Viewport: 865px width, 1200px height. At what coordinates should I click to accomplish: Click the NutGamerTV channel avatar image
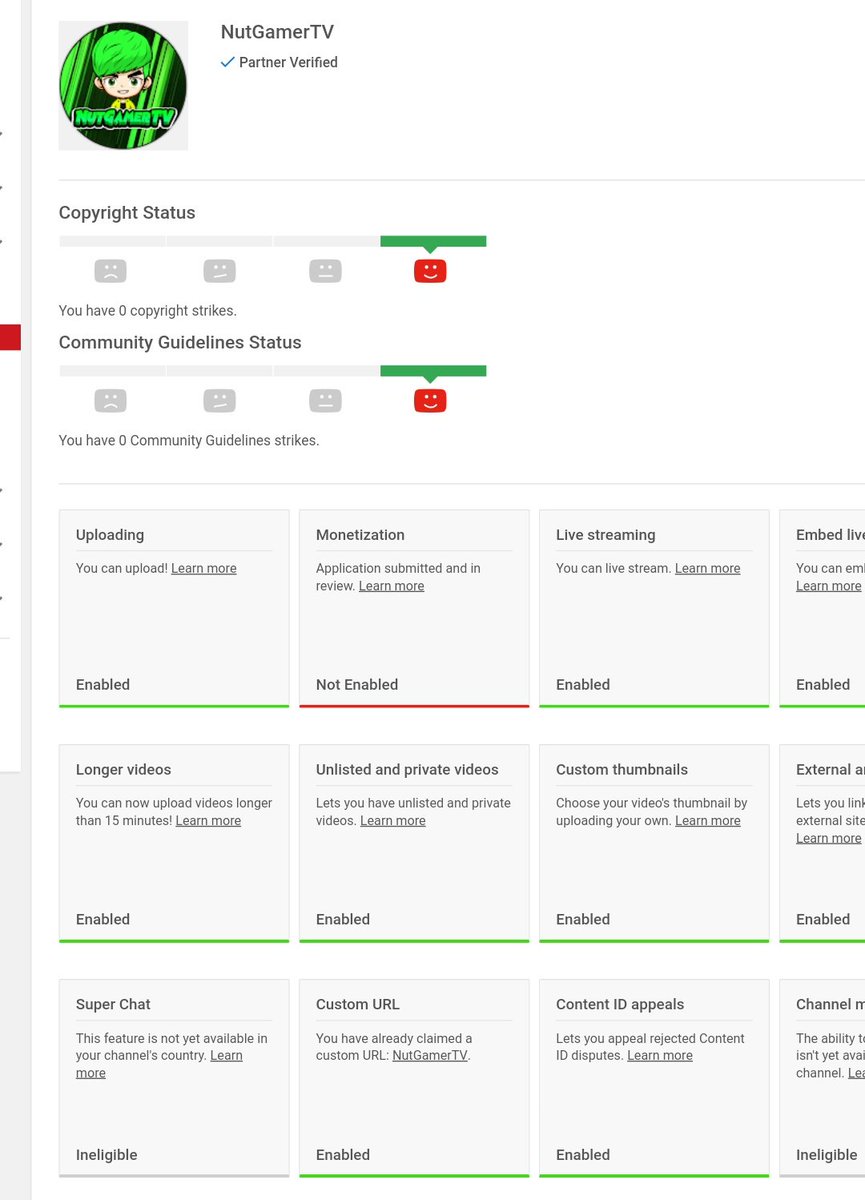[123, 85]
